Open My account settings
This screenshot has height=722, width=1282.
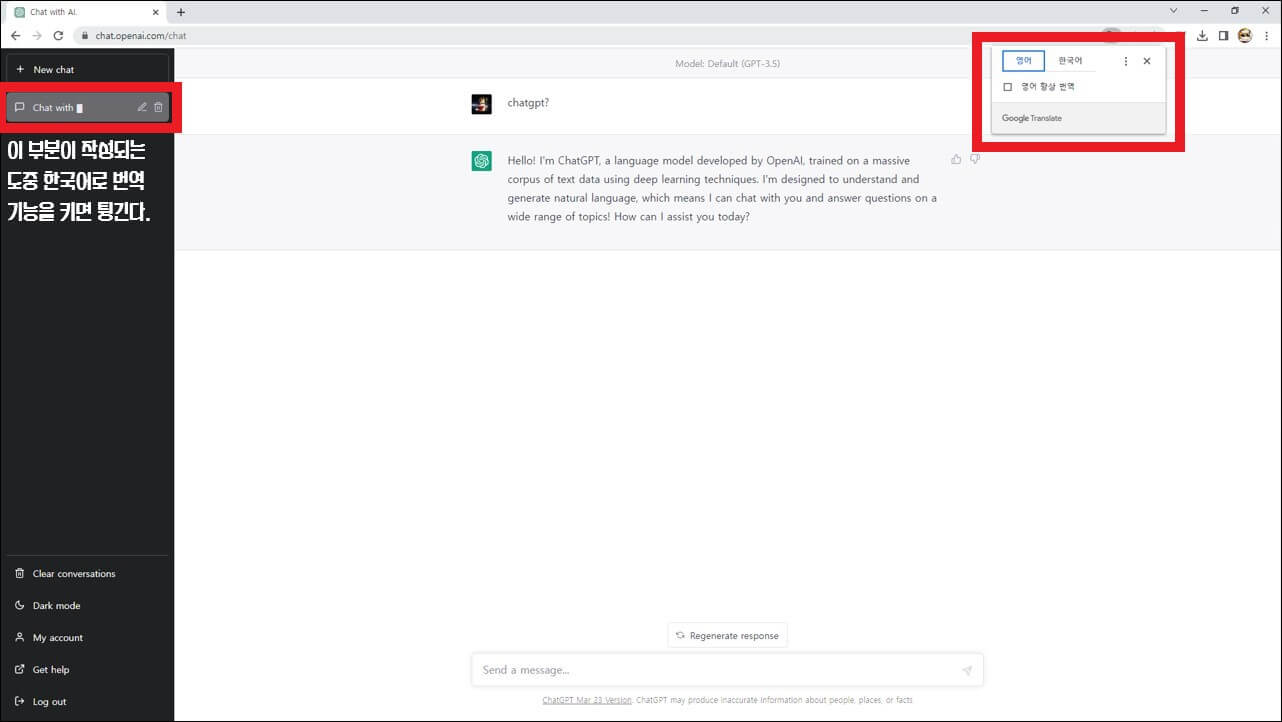(87, 638)
